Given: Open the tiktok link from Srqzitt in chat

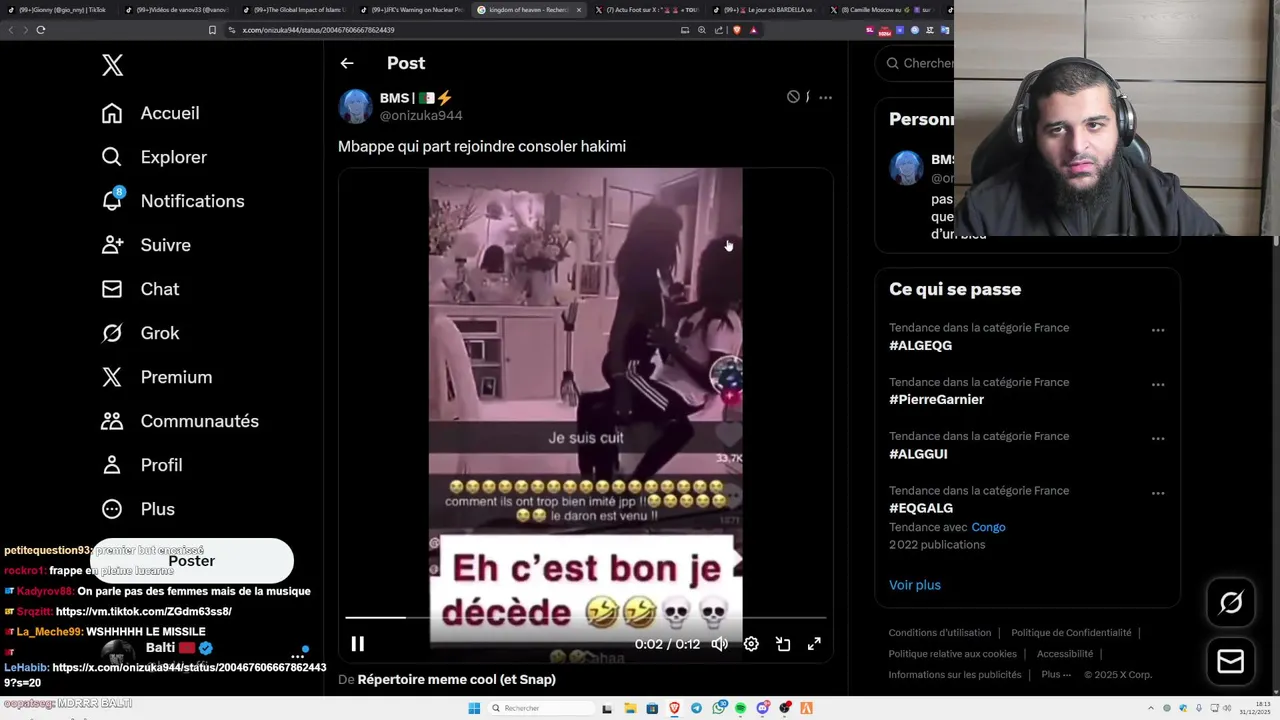Looking at the screenshot, I should 144,612.
